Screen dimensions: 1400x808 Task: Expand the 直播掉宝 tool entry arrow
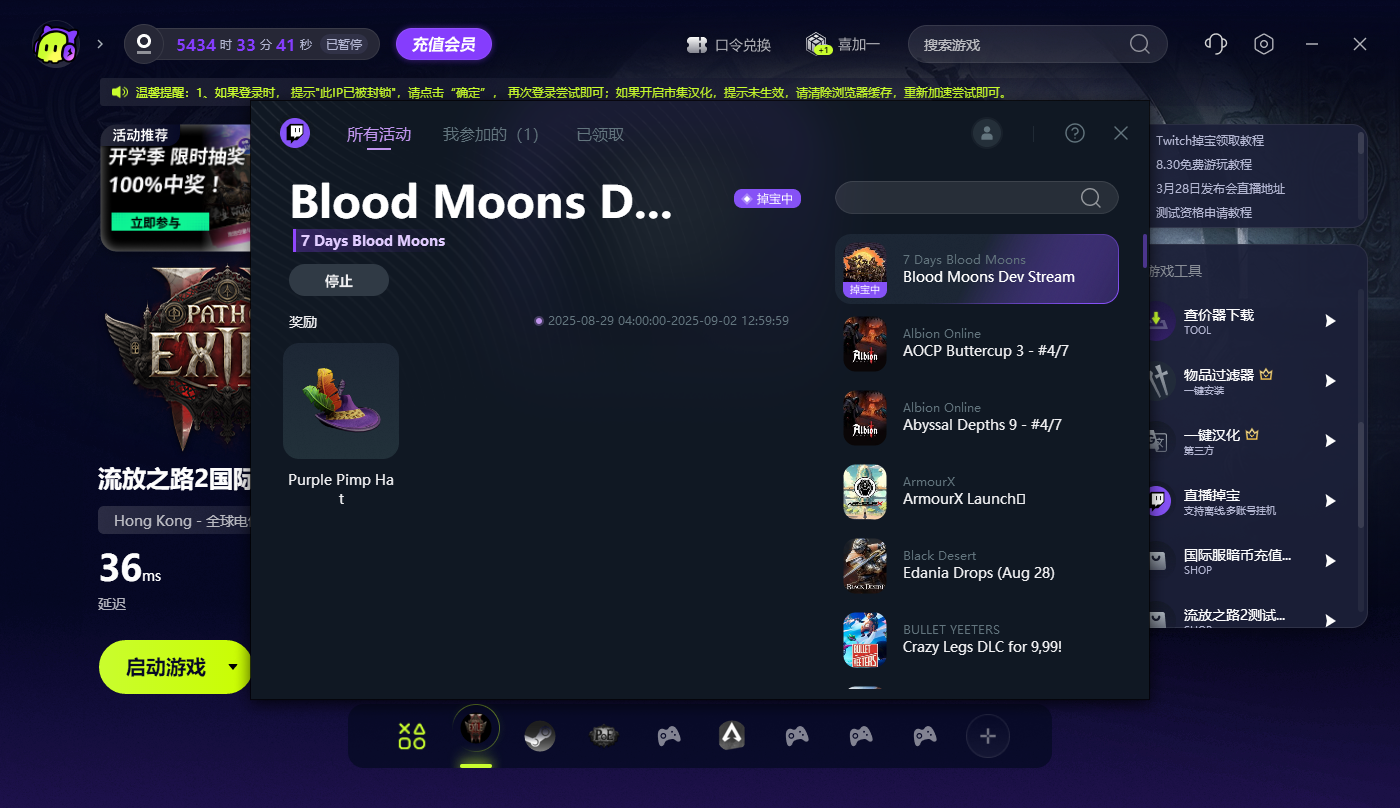point(1330,501)
